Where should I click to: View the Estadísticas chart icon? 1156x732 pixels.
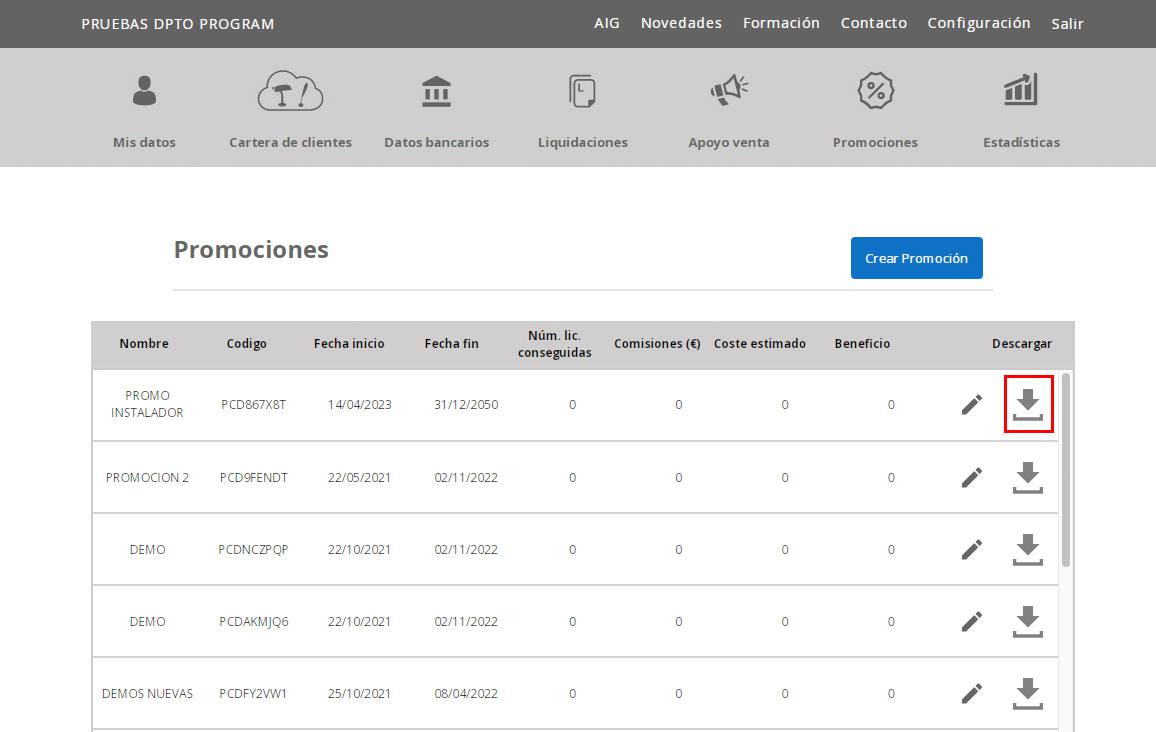(x=1021, y=91)
